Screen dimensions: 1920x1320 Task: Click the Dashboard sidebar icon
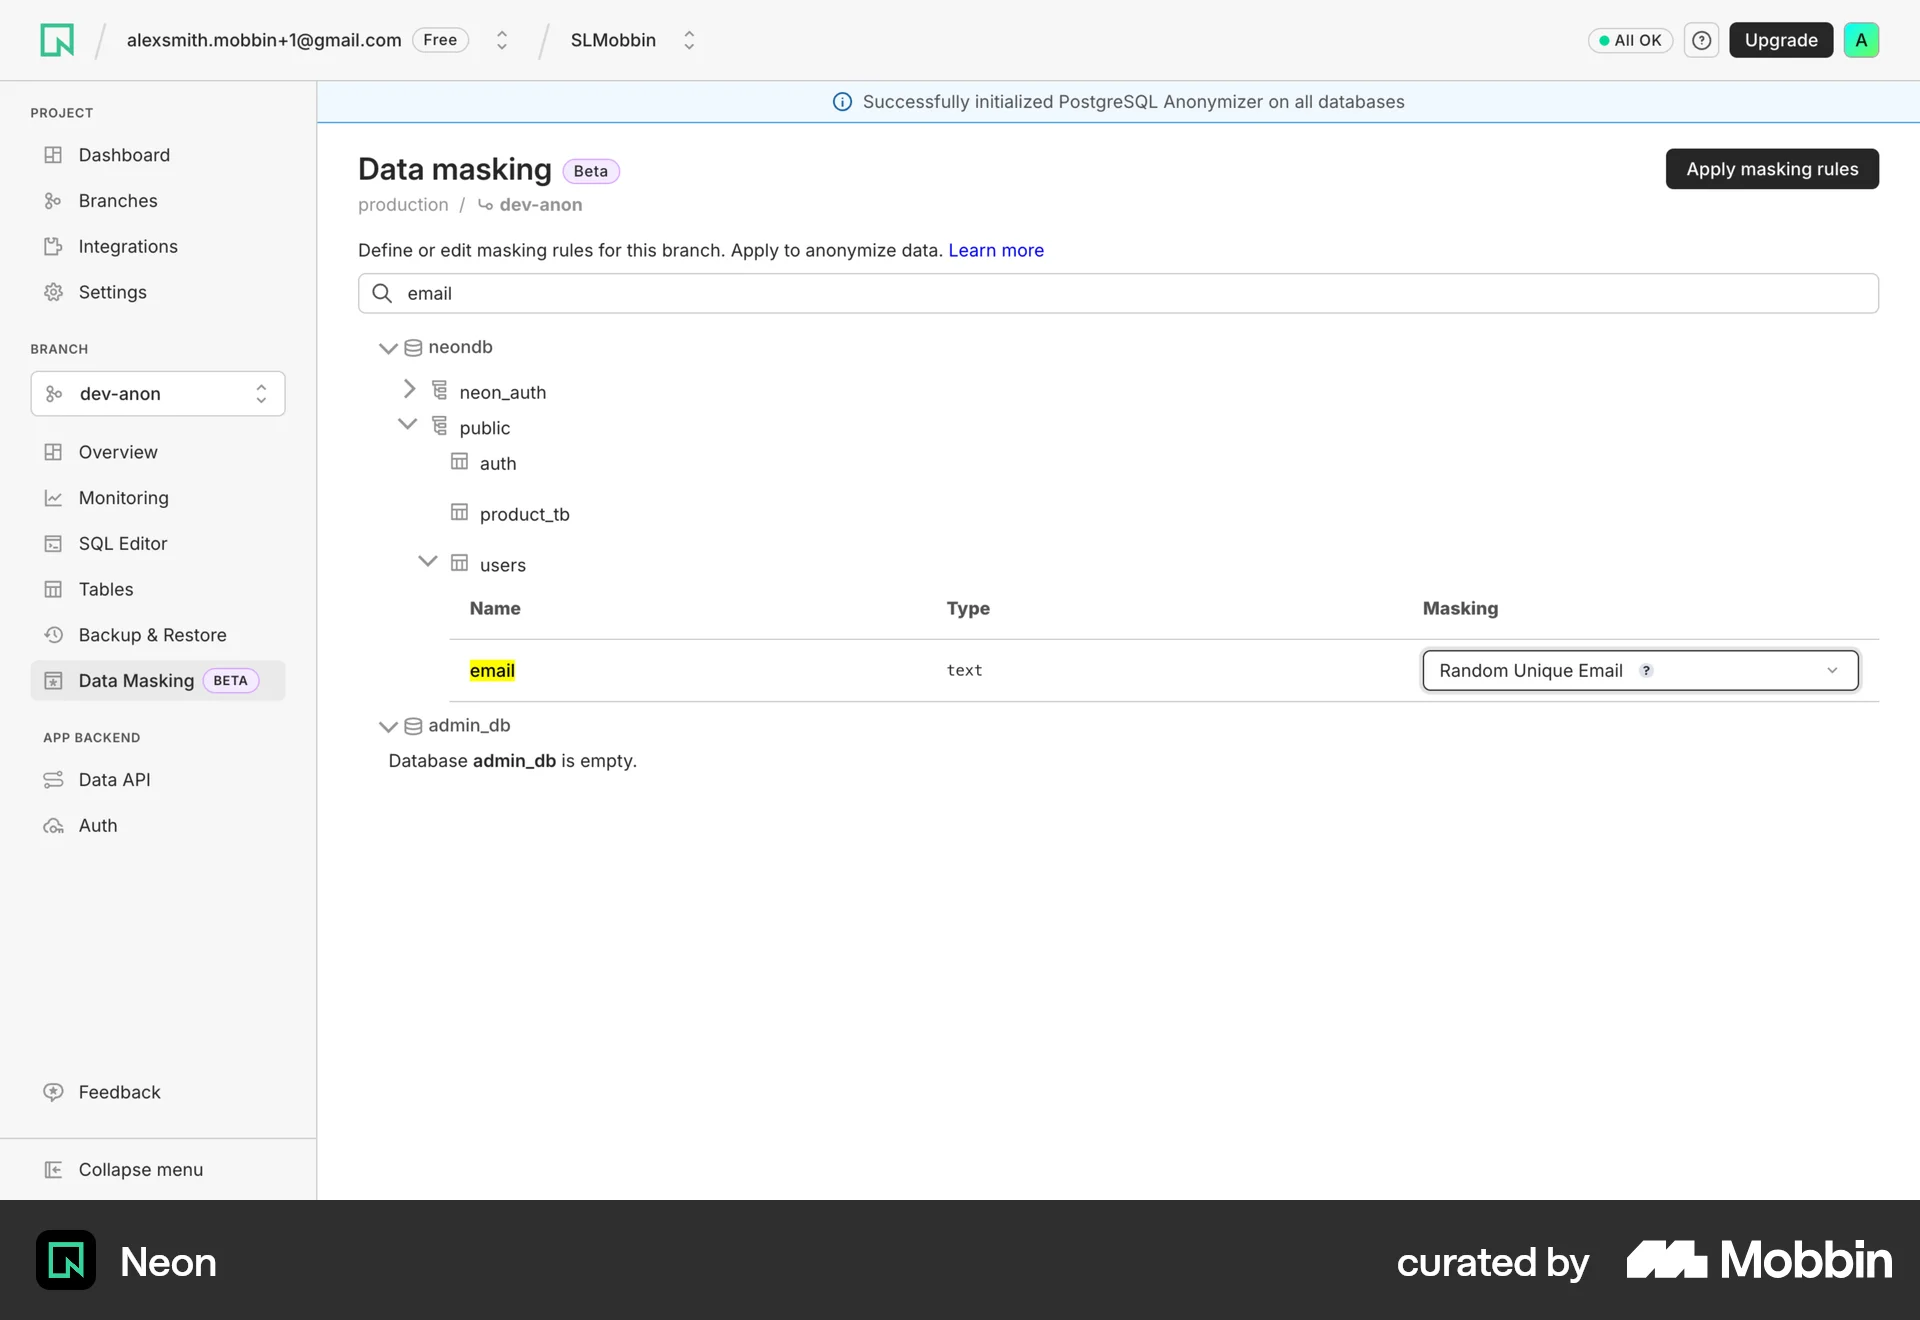click(53, 155)
